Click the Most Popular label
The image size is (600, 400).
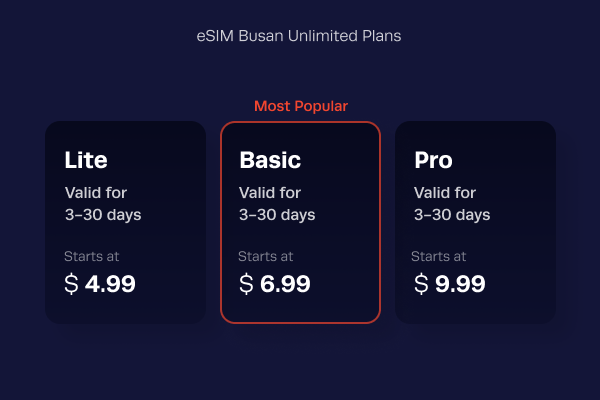(x=300, y=106)
